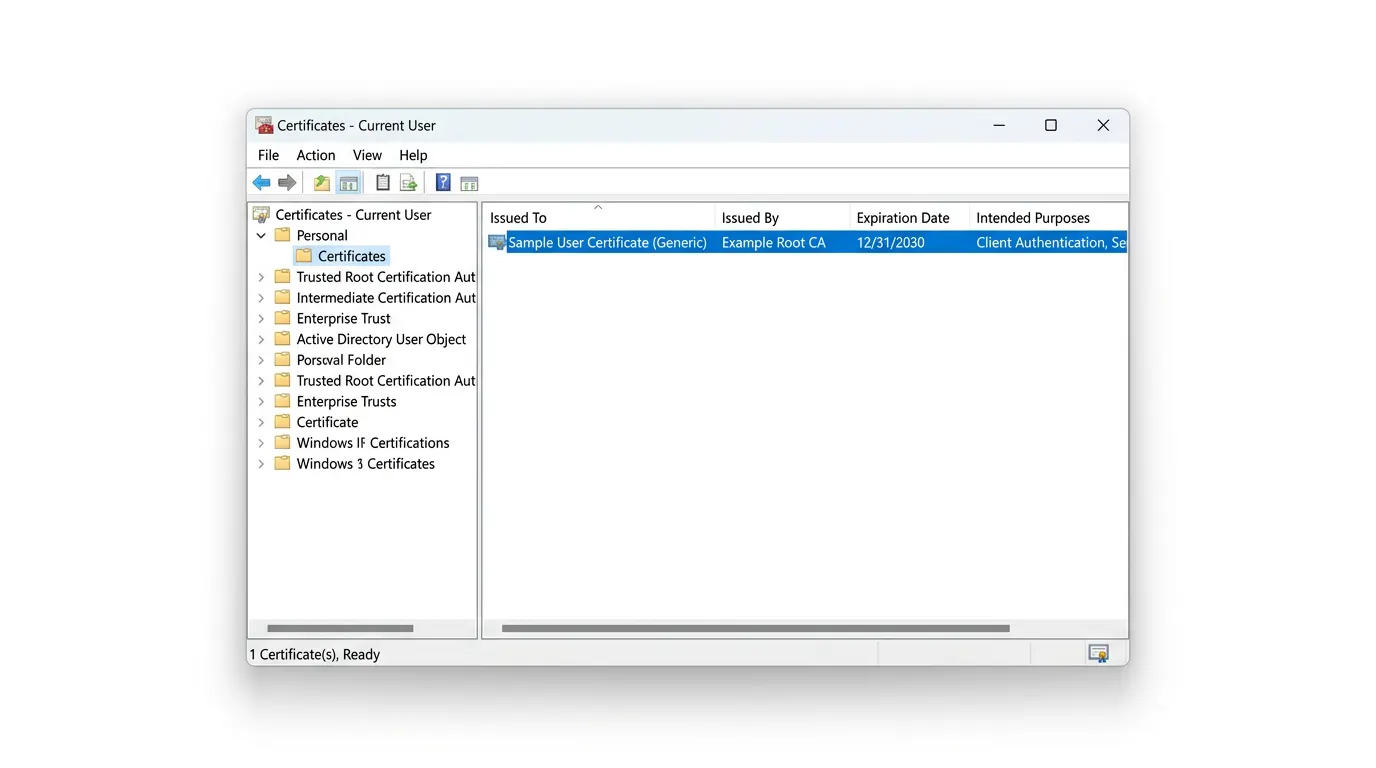Select the Enterprise Trusts folder
1376x768 pixels.
pyautogui.click(x=346, y=402)
